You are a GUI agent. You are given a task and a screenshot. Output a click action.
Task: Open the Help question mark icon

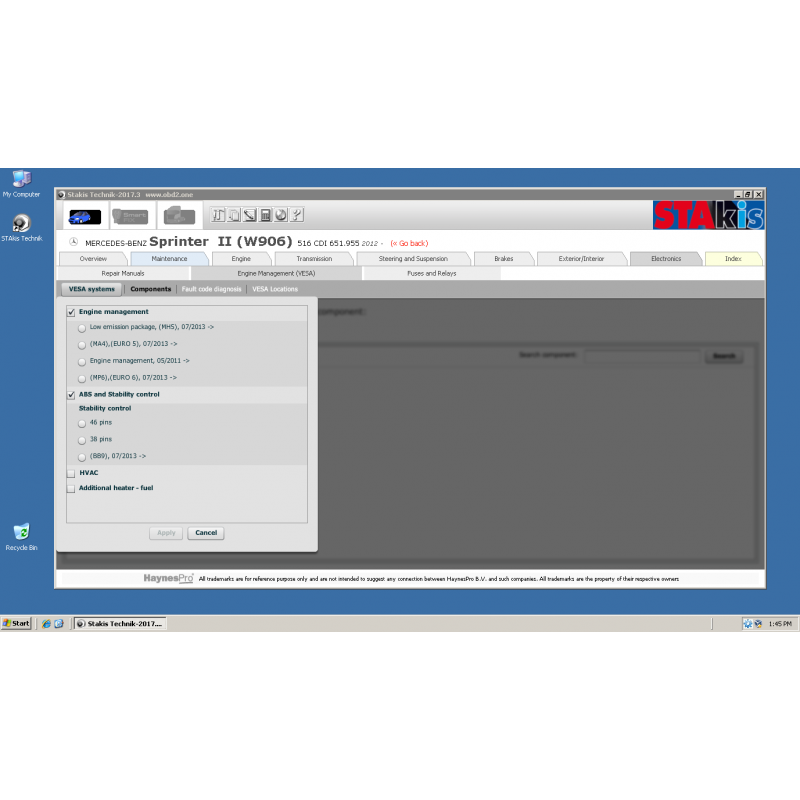coord(296,215)
